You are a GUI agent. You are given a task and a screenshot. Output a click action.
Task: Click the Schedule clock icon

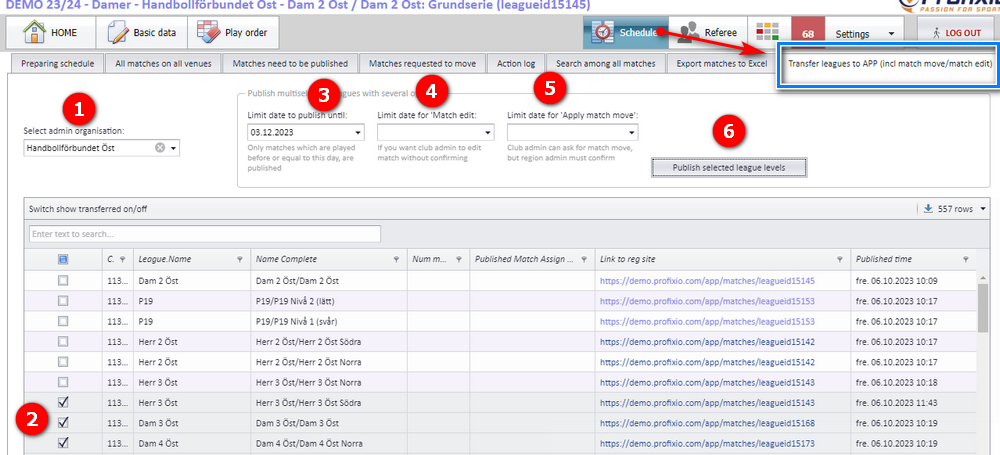click(602, 32)
